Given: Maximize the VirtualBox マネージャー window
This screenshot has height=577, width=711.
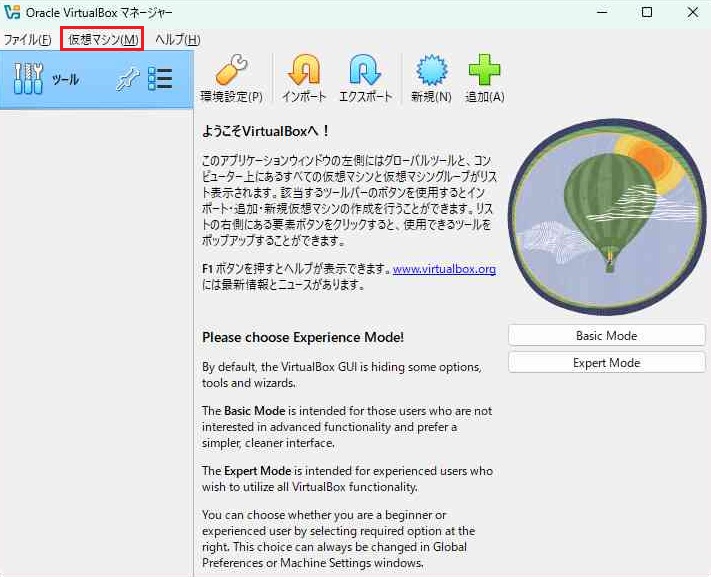Looking at the screenshot, I should tap(647, 12).
